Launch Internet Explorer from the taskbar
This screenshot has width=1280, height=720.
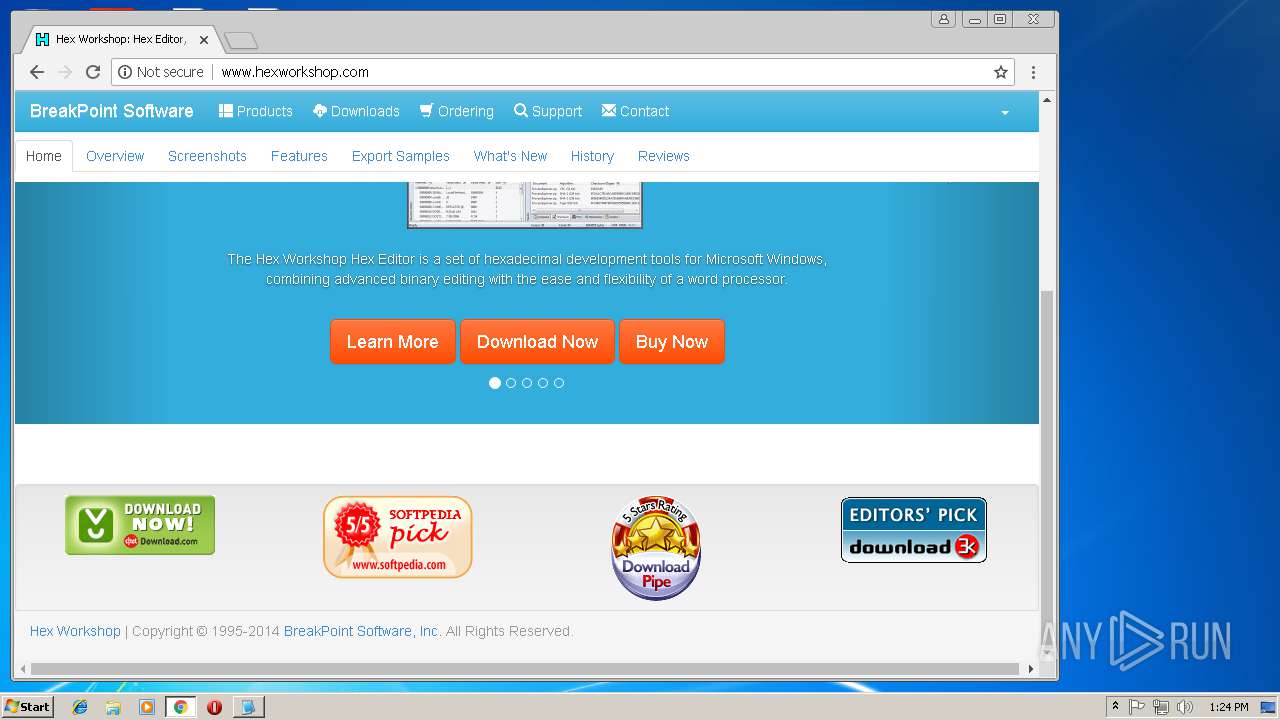[80, 707]
